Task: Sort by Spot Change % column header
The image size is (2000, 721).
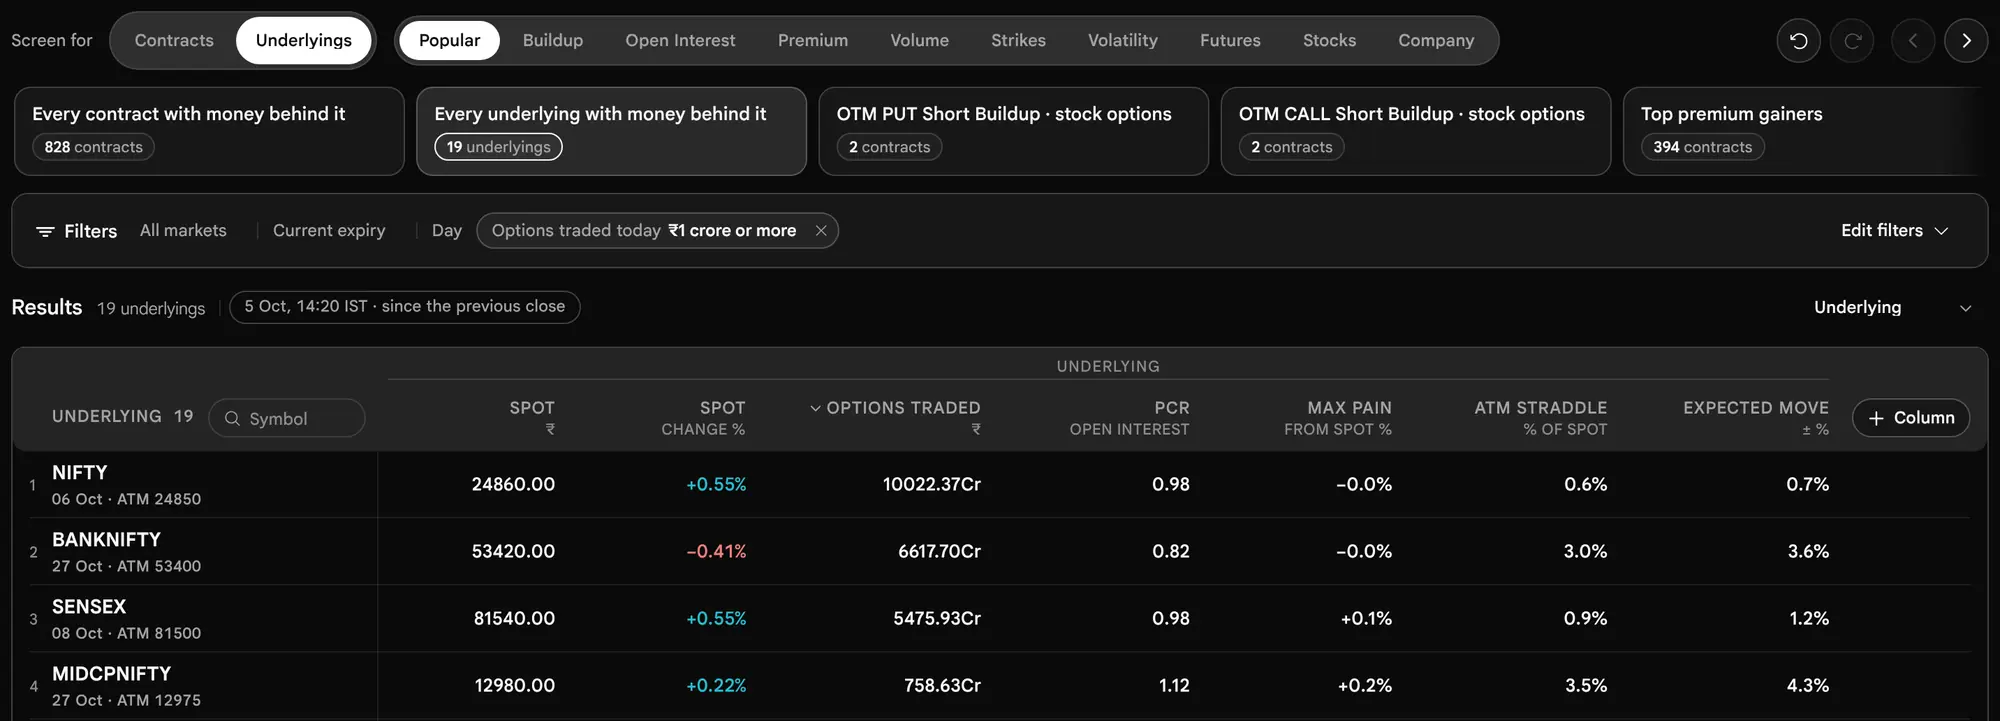Action: pyautogui.click(x=703, y=418)
